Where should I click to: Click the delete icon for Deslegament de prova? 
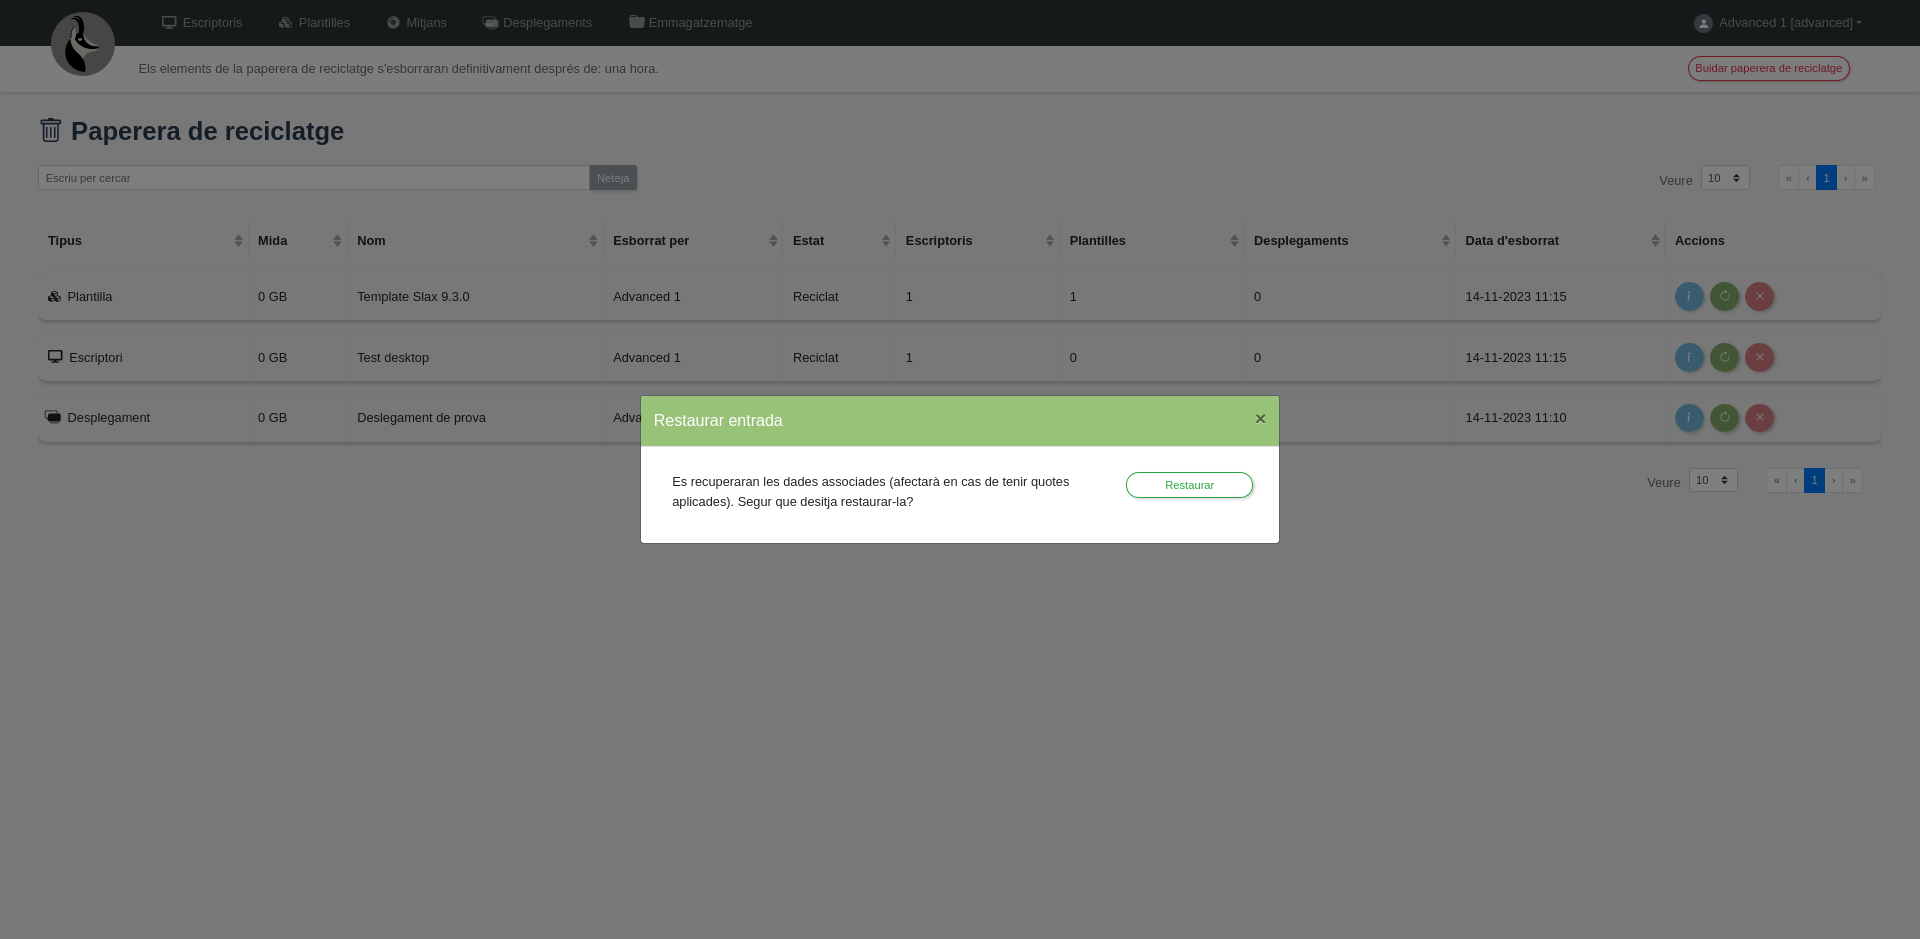(1759, 418)
